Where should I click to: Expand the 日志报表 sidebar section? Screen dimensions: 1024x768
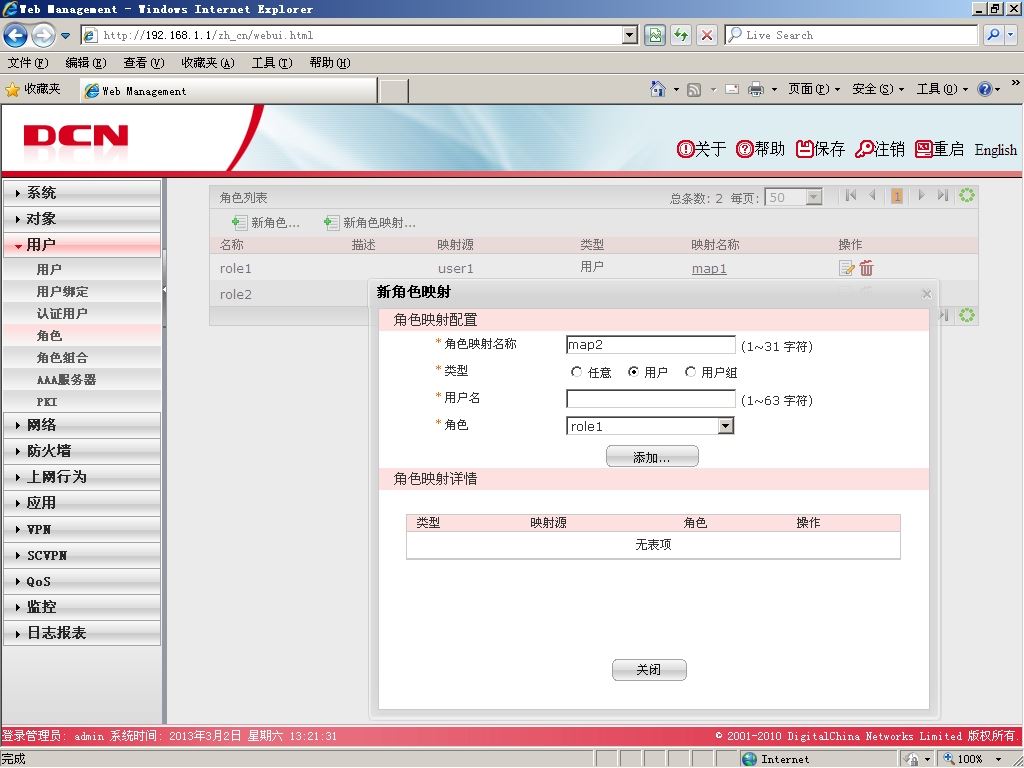(82, 633)
